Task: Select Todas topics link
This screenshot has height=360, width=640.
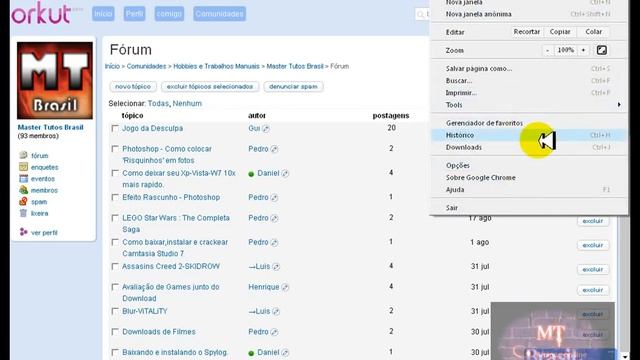Action: coord(158,103)
